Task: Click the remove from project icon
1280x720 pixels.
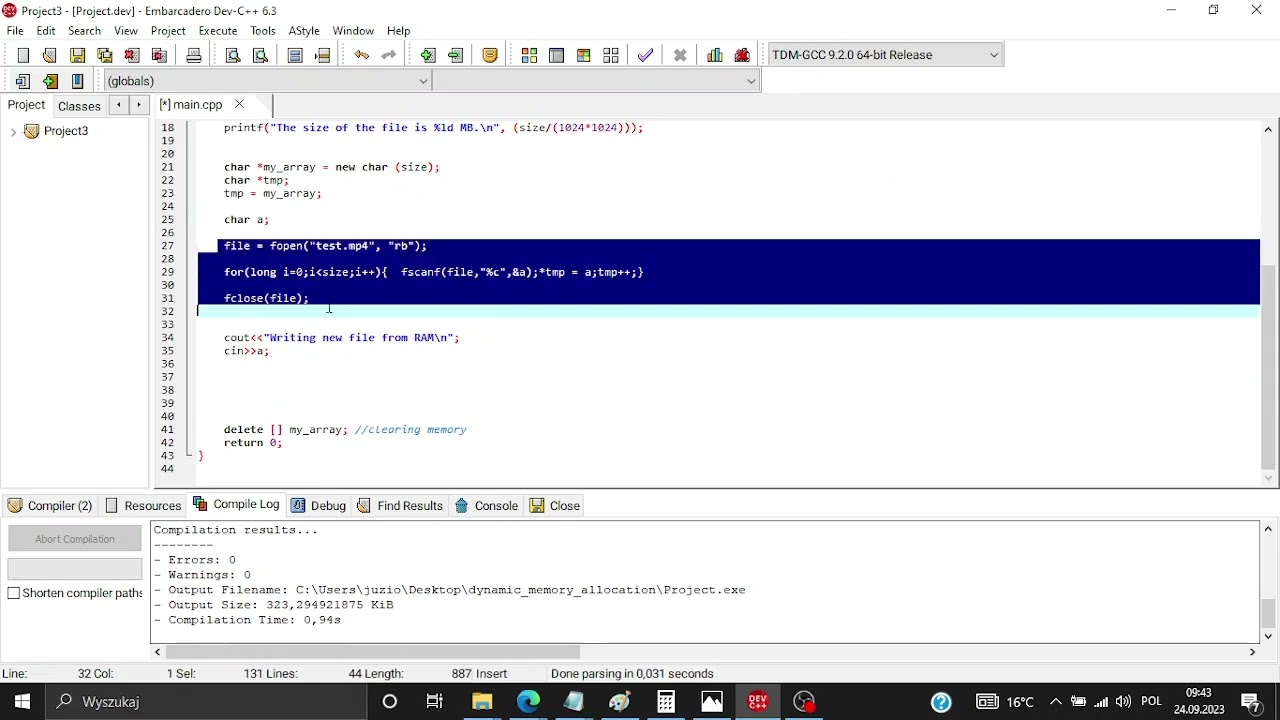Action: 455,55
